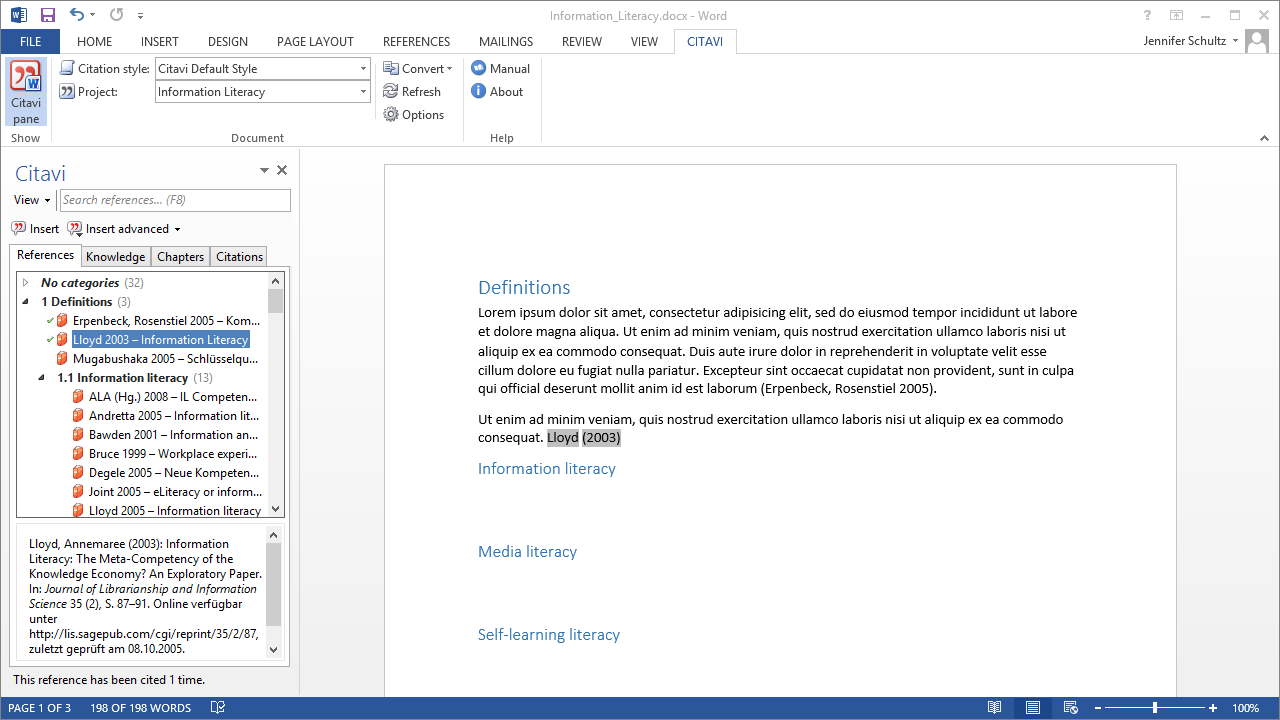This screenshot has height=720, width=1280.
Task: Click the 100% zoom level
Action: [1246, 708]
